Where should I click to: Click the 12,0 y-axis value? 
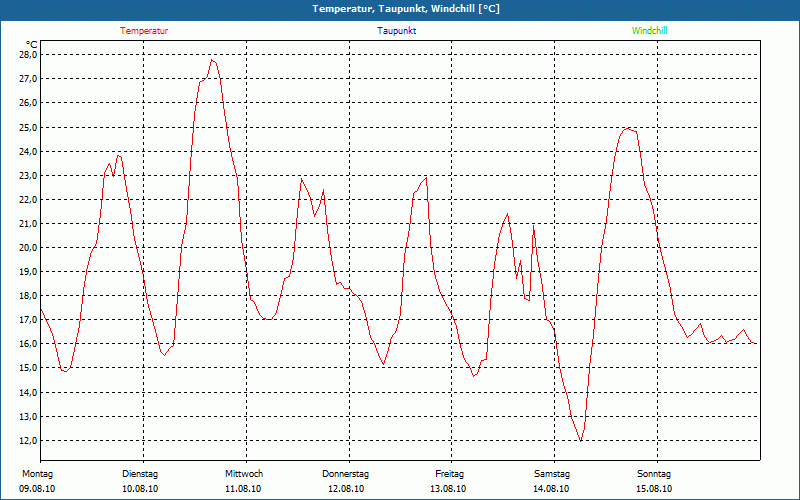tap(28, 440)
